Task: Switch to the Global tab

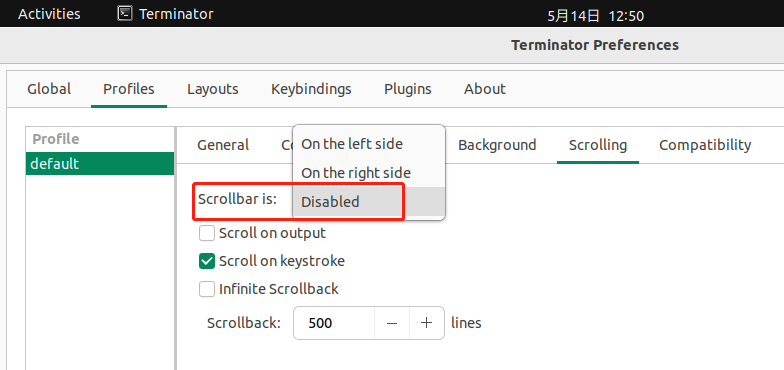Action: coord(49,89)
